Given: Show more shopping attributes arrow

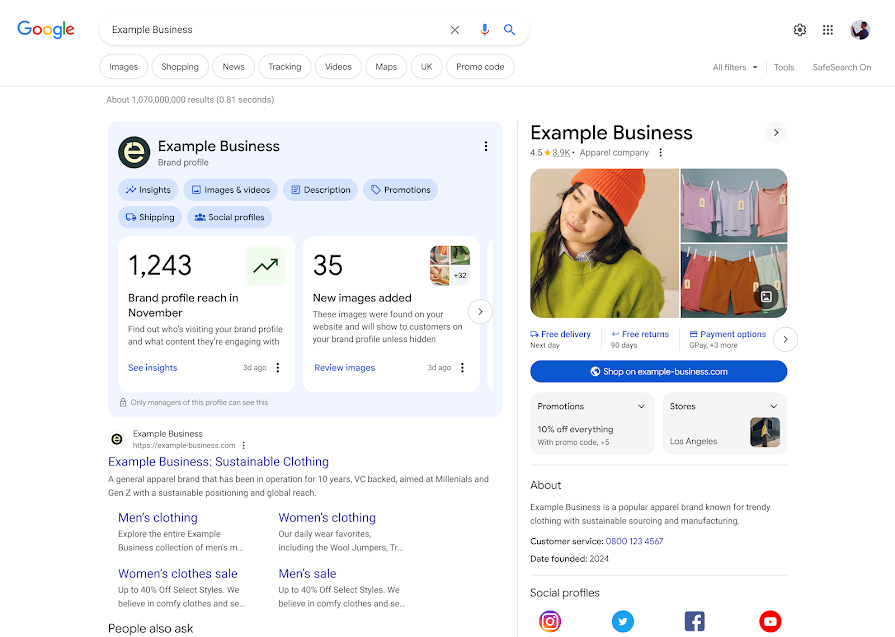Looking at the screenshot, I should click(x=785, y=339).
